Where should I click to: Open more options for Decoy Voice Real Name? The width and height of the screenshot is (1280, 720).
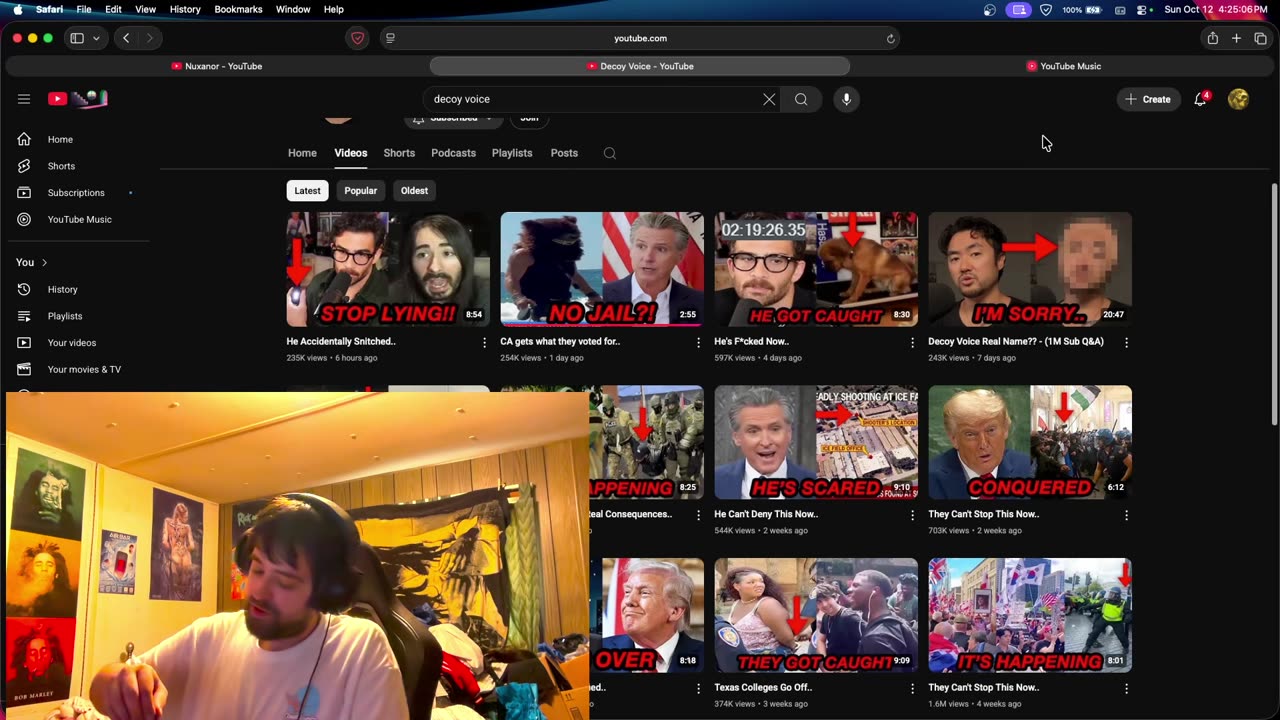(1126, 342)
